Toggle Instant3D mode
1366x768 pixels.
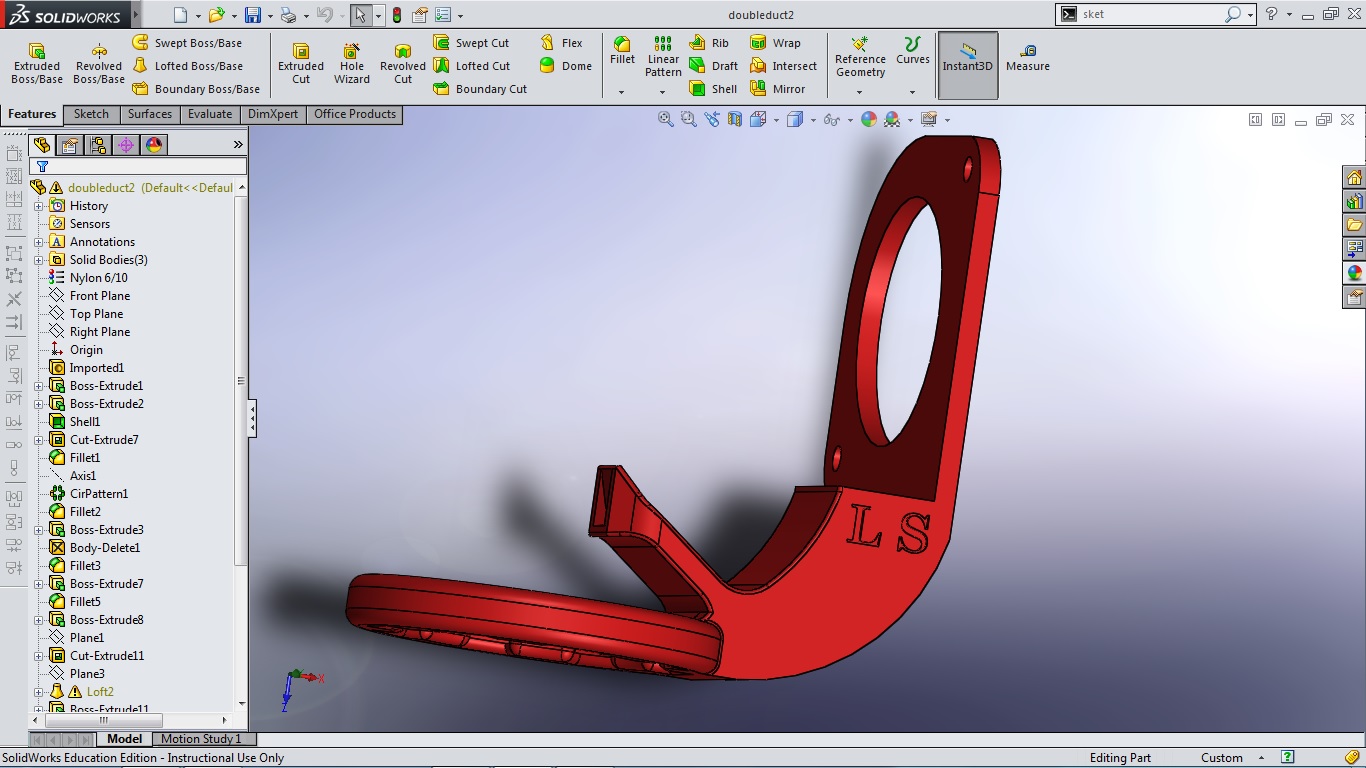click(x=968, y=65)
